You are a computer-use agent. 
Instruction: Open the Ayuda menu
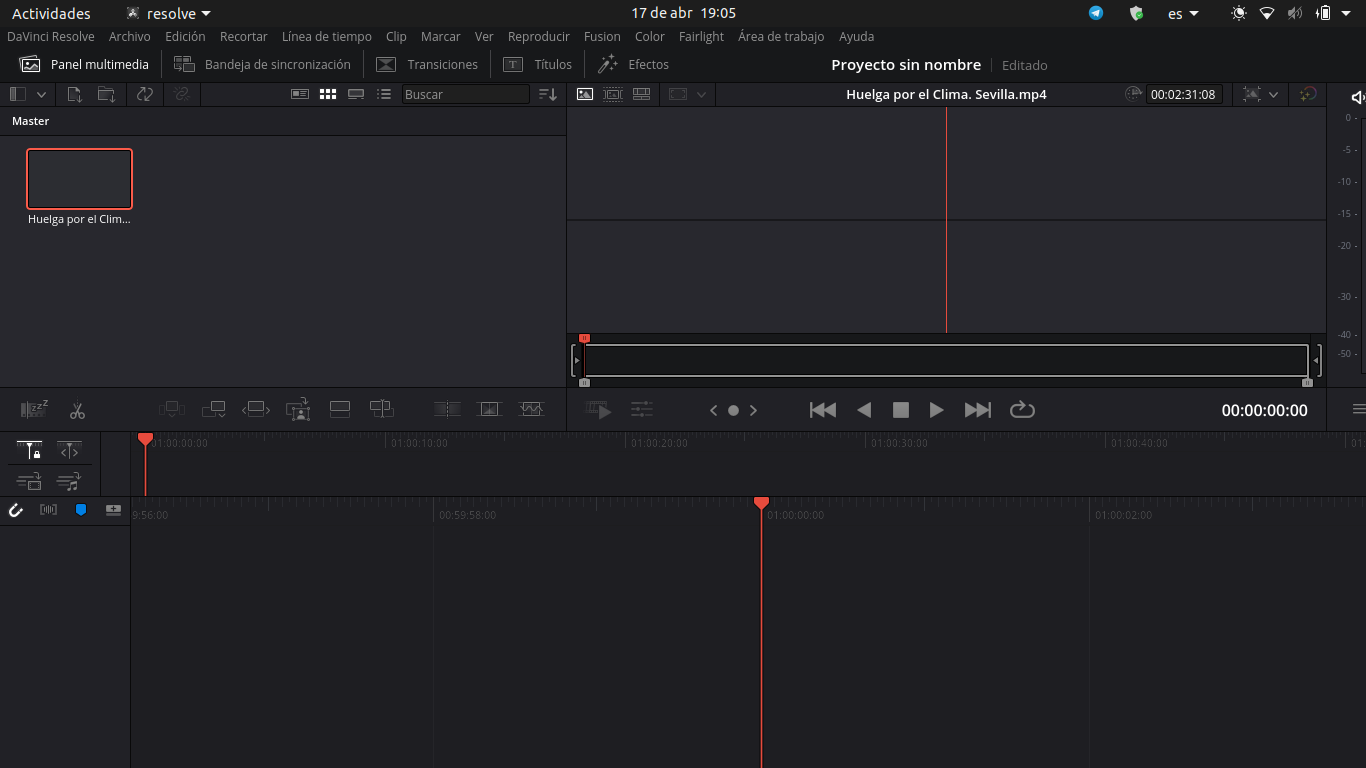pos(856,36)
